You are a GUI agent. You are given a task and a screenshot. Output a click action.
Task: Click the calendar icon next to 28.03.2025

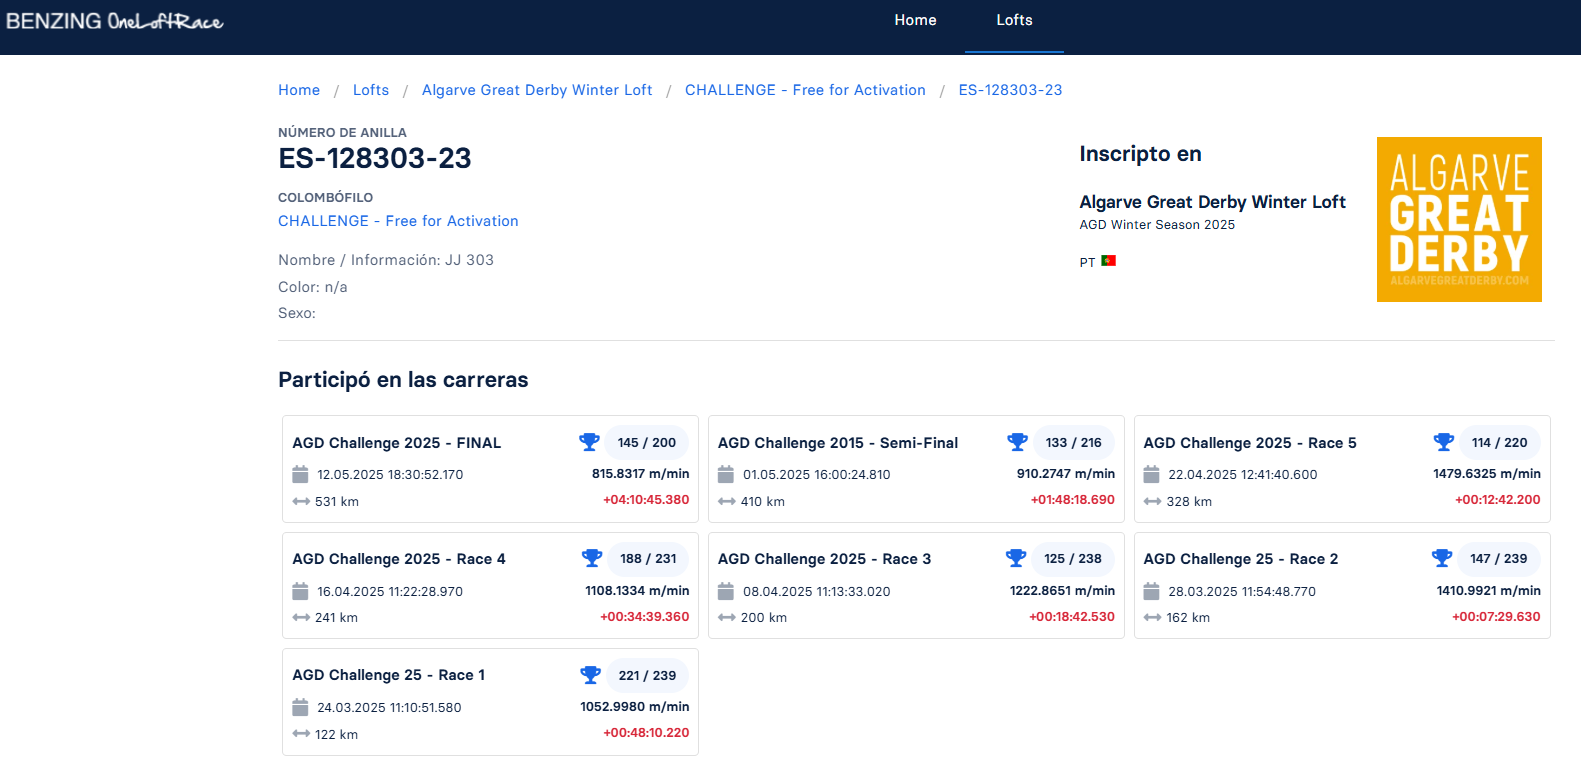pyautogui.click(x=1151, y=591)
